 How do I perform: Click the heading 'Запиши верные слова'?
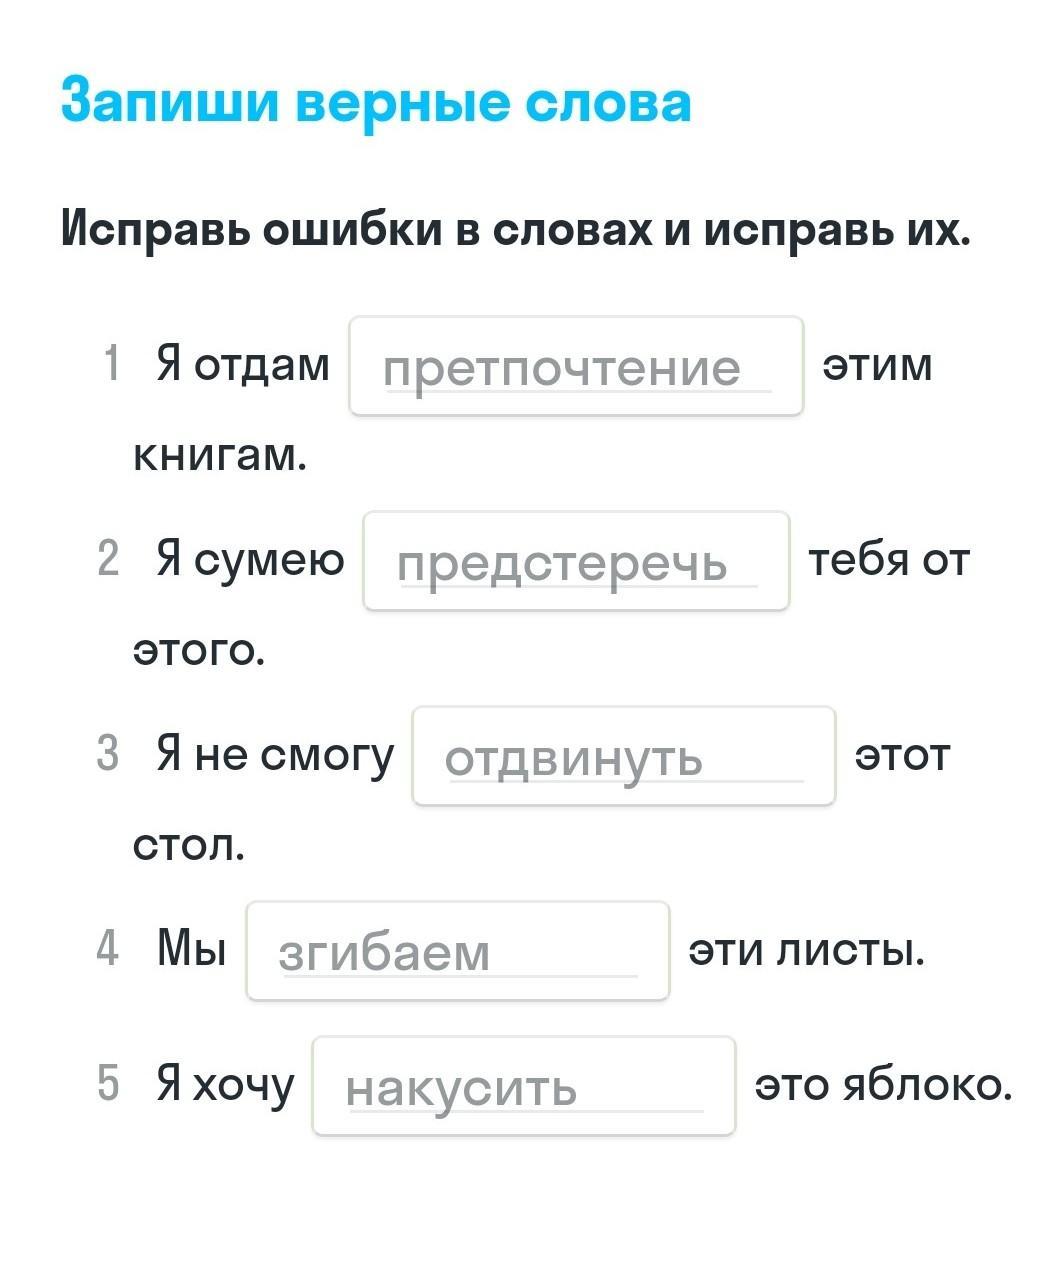(375, 103)
